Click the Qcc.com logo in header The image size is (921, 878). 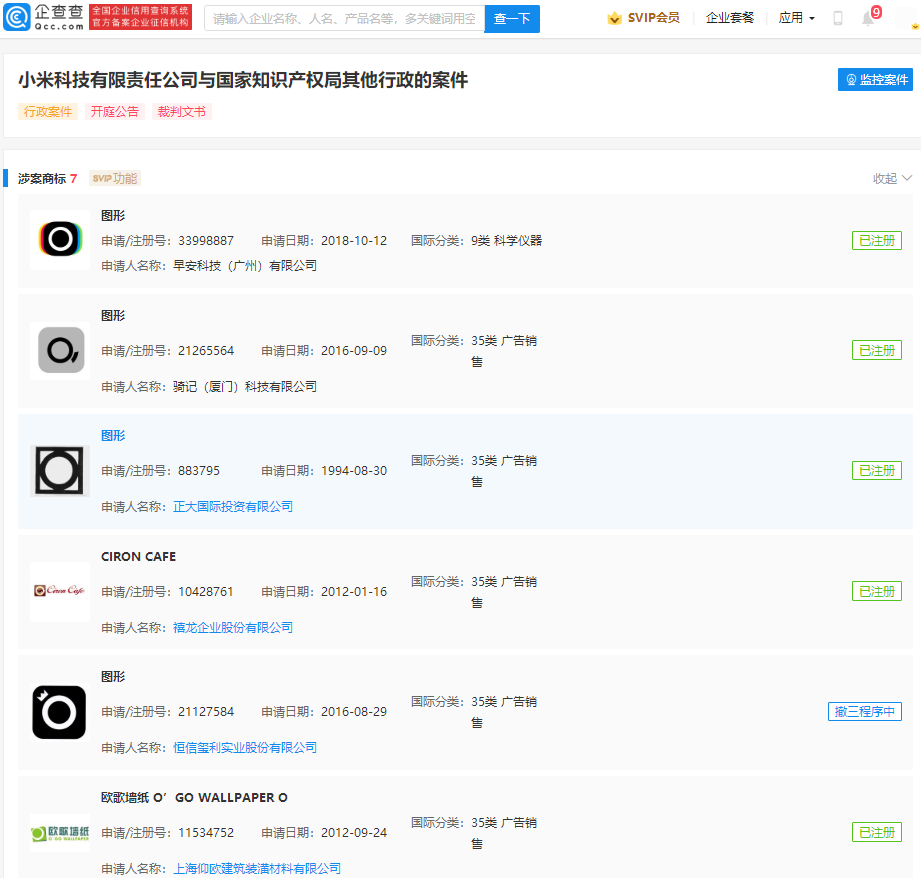(45, 17)
